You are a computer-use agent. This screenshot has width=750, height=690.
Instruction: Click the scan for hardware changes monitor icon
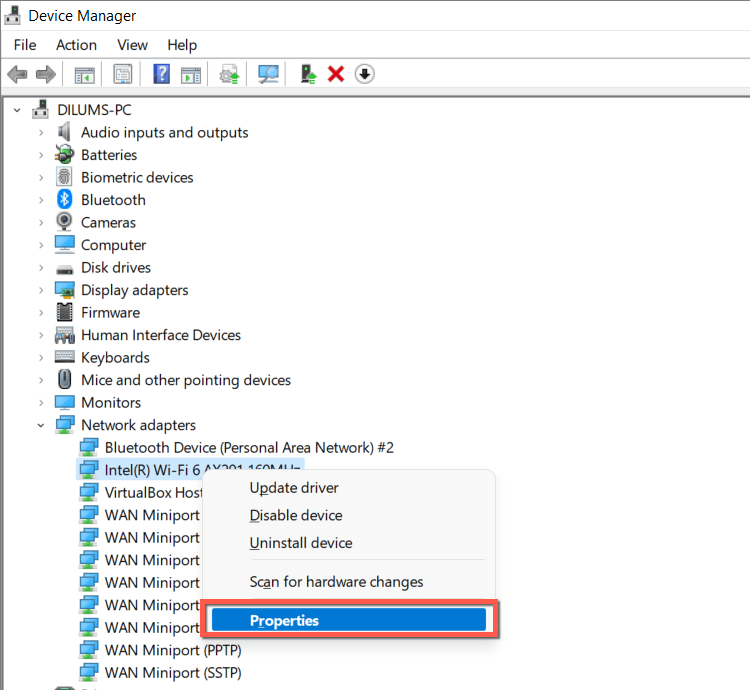point(268,74)
